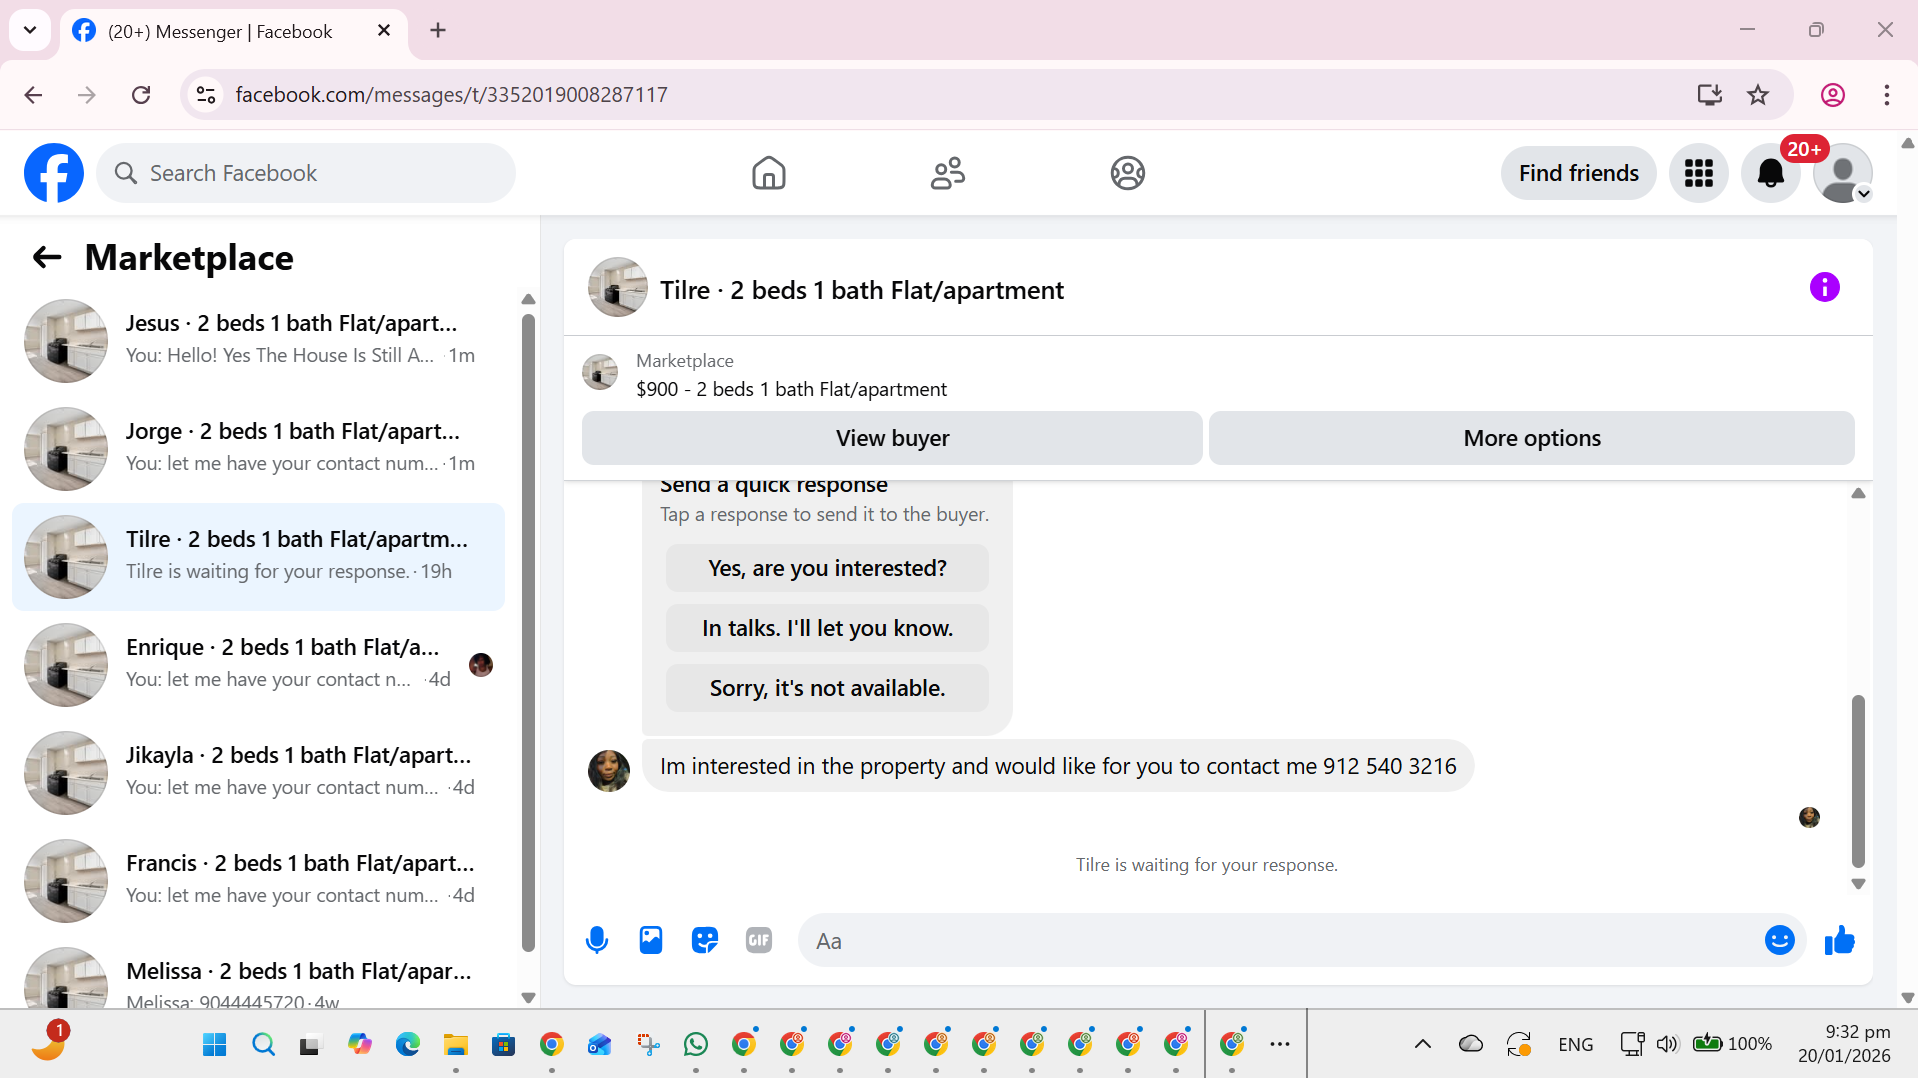Viewport: 1918px width, 1078px height.
Task: Open the Groups icon in top navigation
Action: (x=1127, y=173)
